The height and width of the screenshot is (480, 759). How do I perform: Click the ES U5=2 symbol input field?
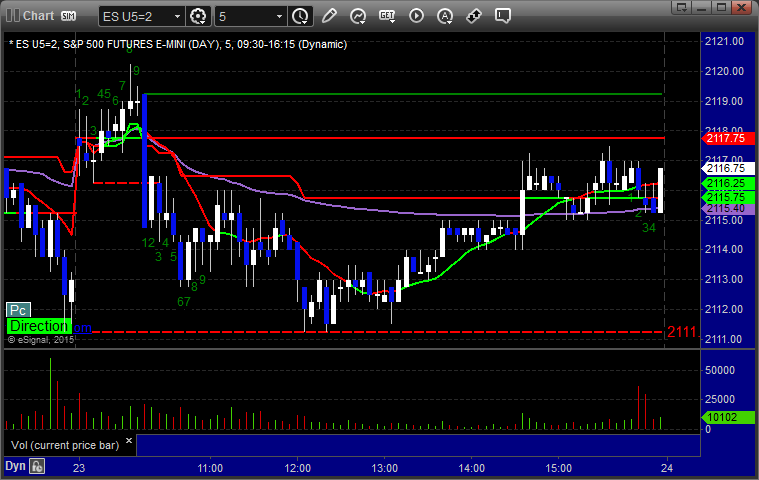pyautogui.click(x=136, y=16)
